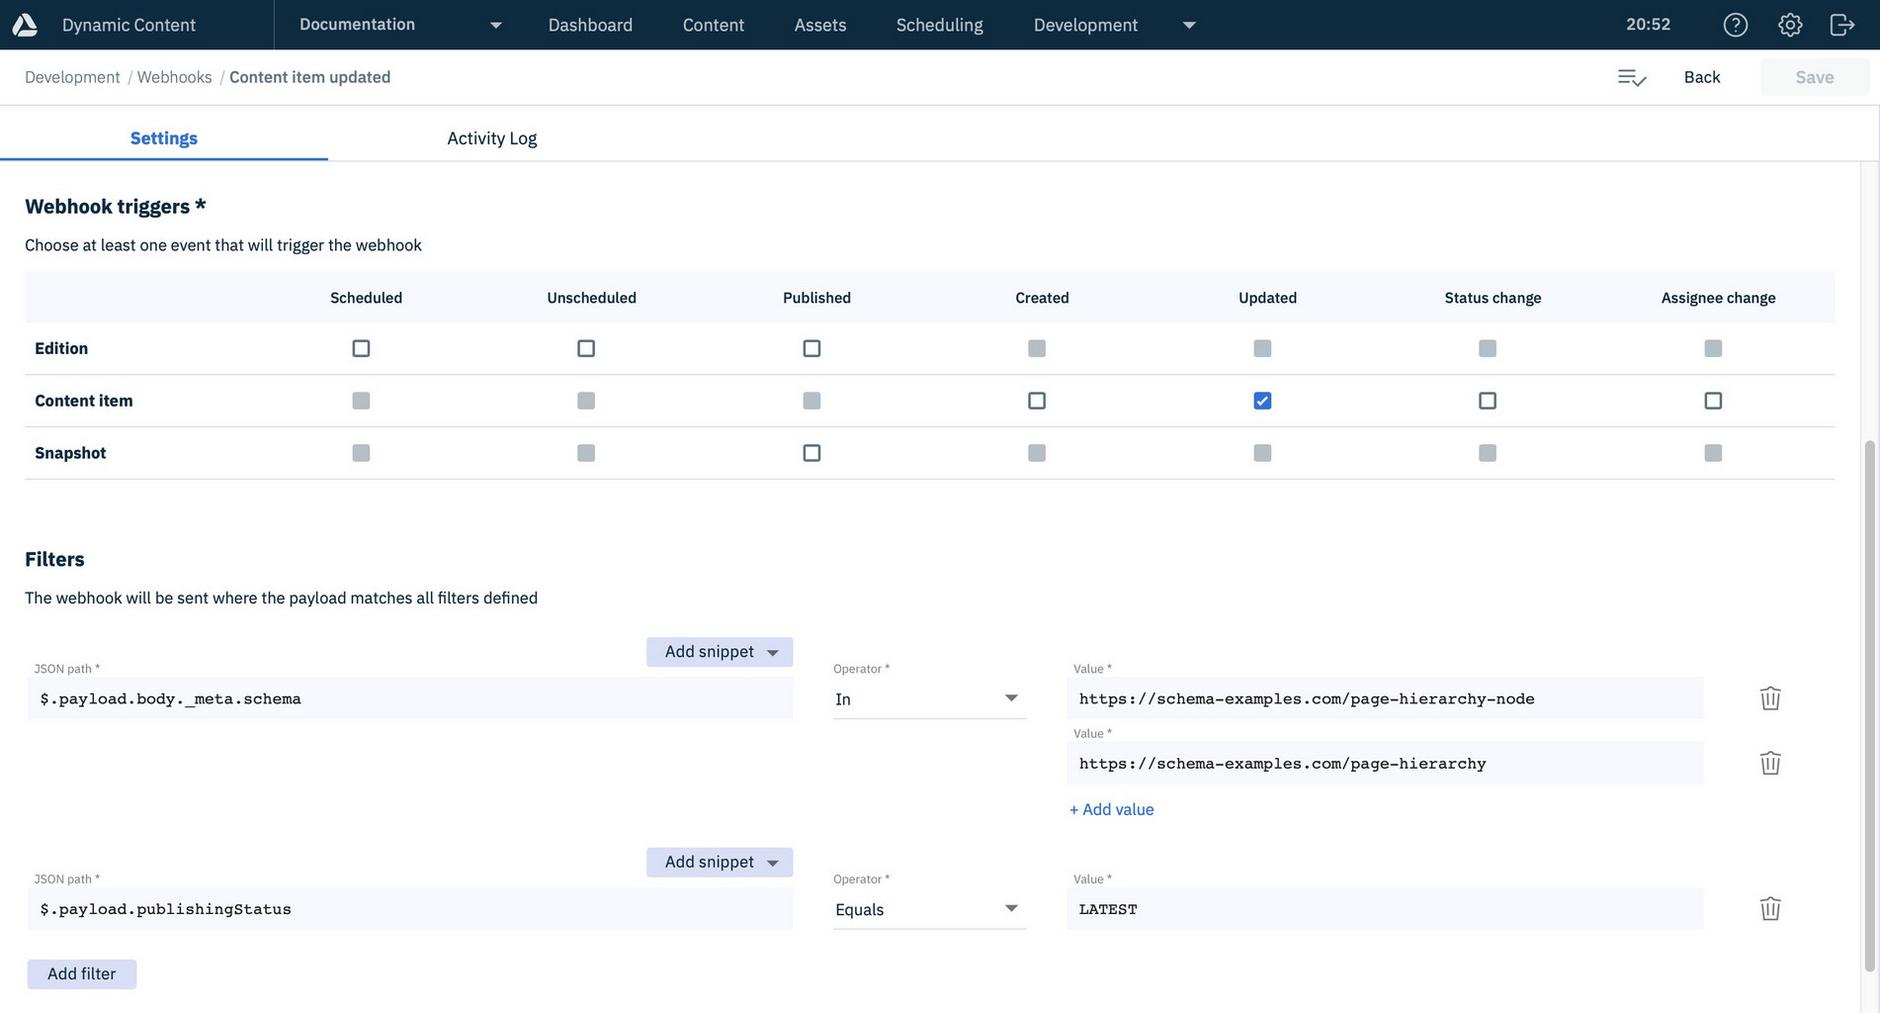Viewport: 1880px width, 1013px height.
Task: Open Add snippet dropdown for schema filter
Action: pyautogui.click(x=720, y=652)
